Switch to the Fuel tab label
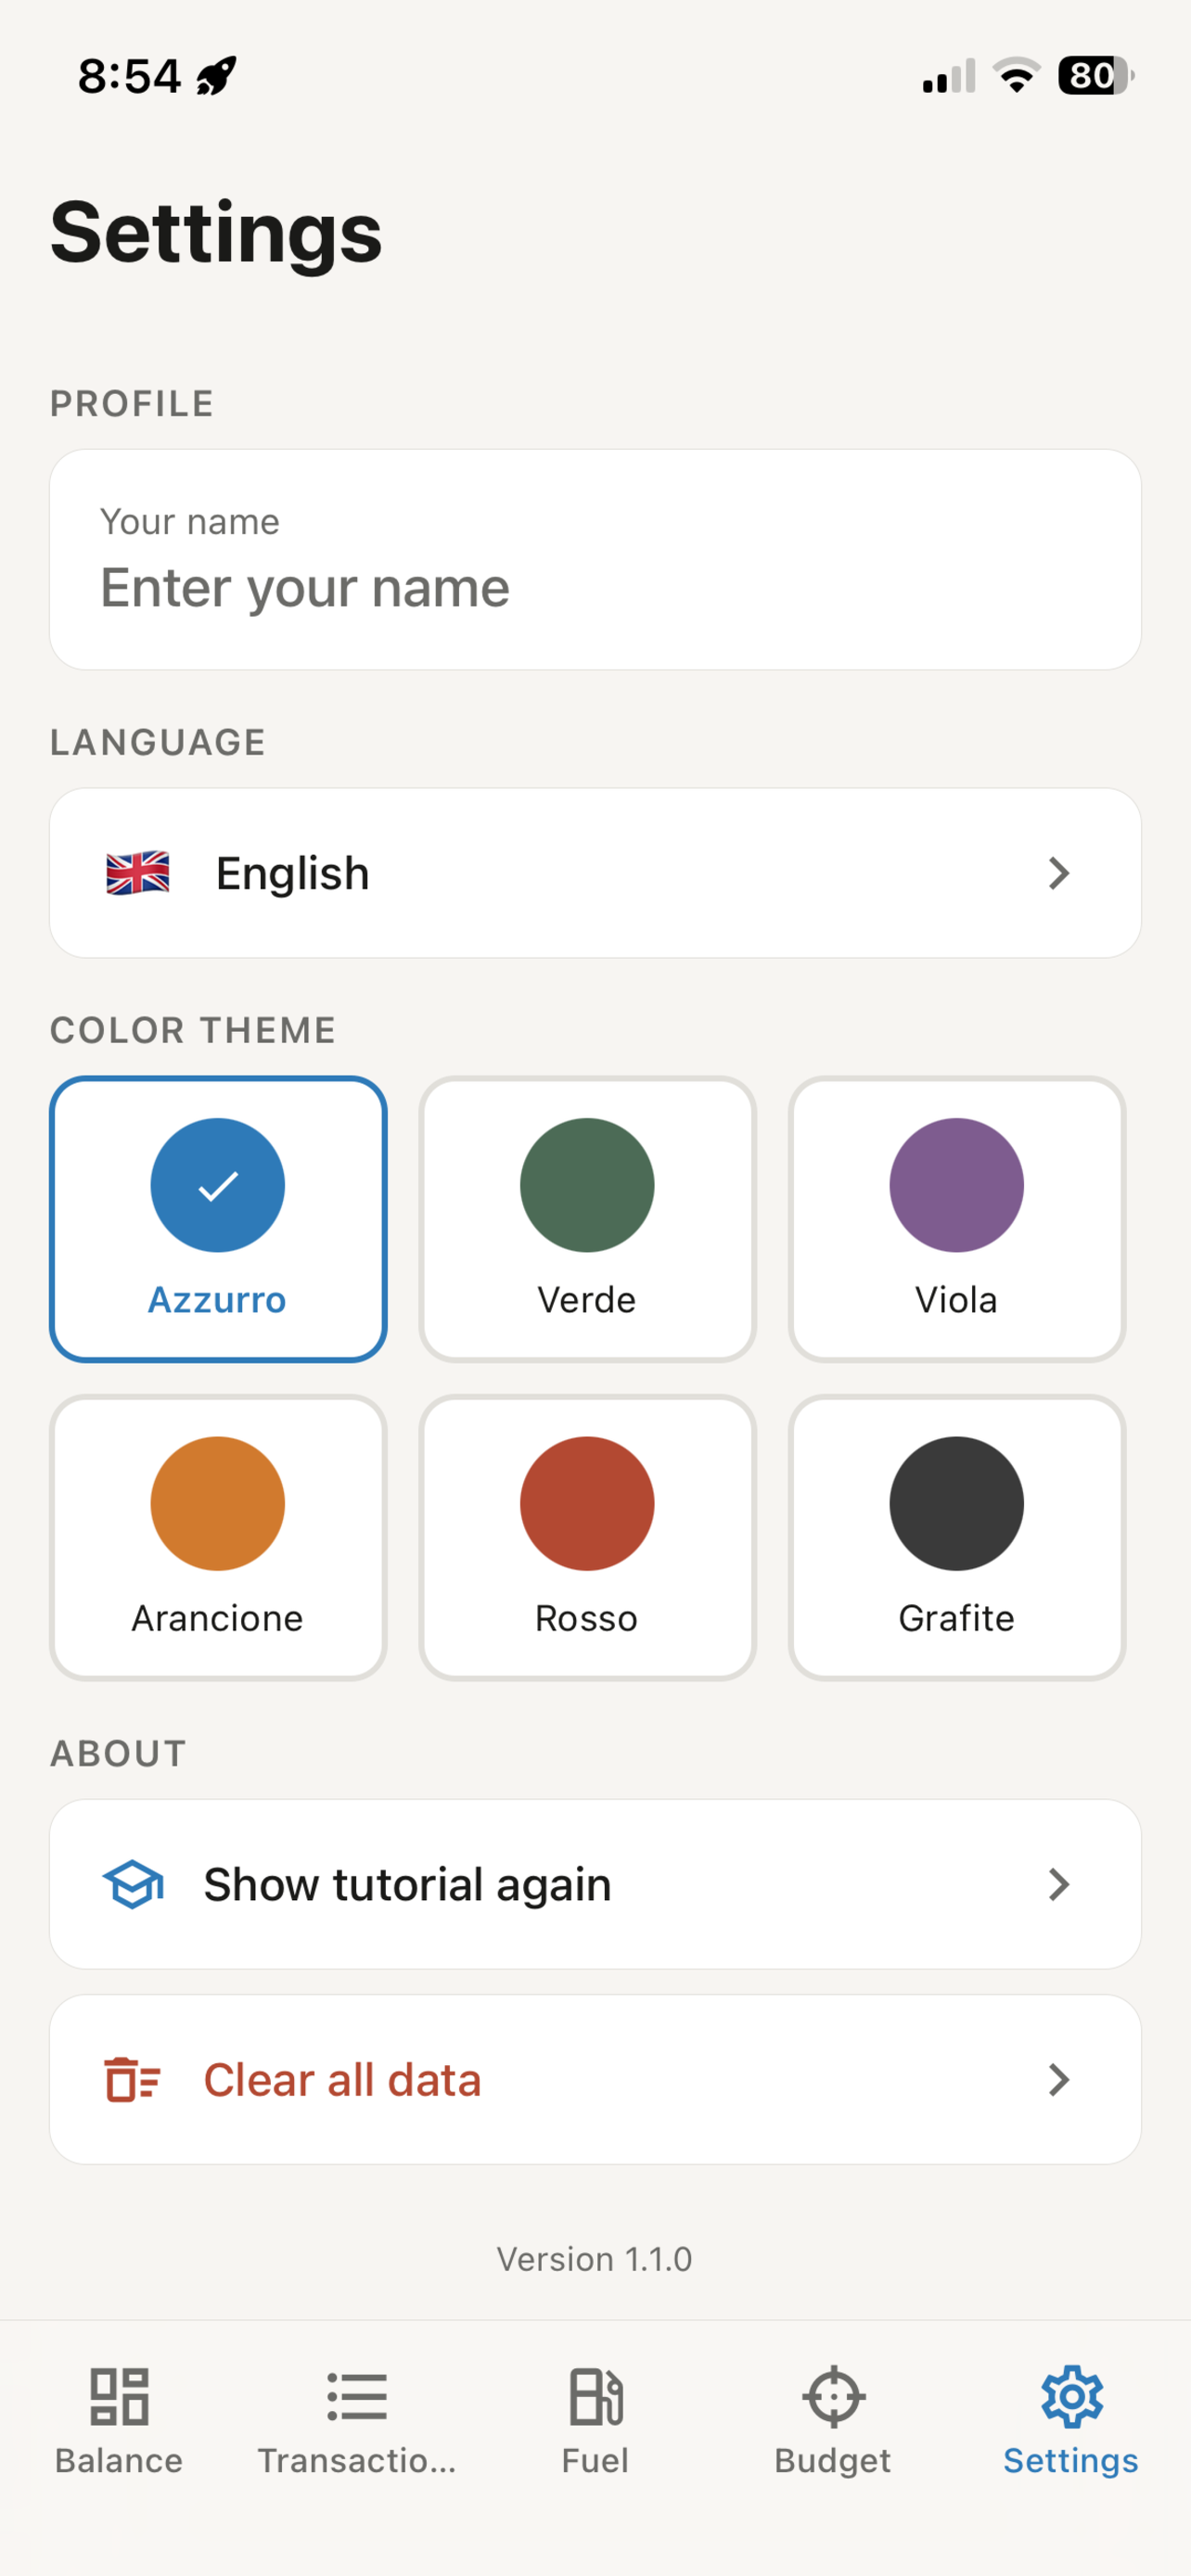 pos(596,2460)
